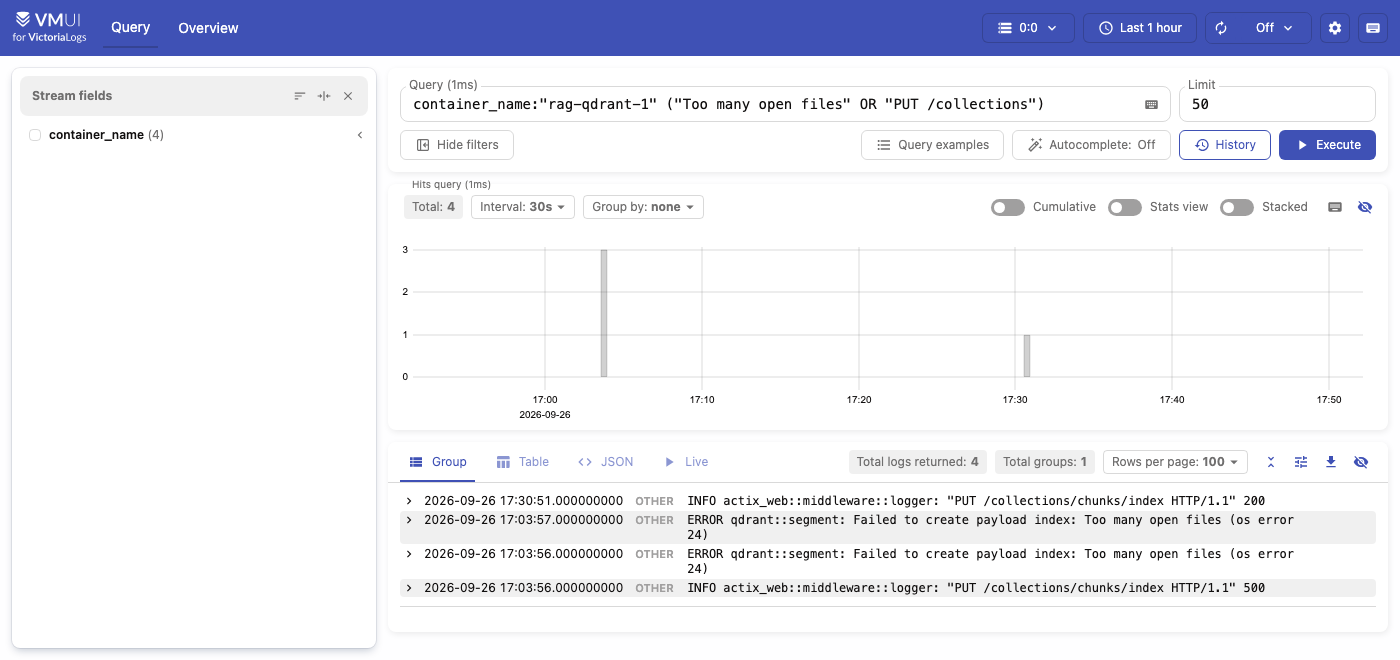Click the 17:03 histogram bar
Screen dimensions: 1400x660
tap(604, 313)
